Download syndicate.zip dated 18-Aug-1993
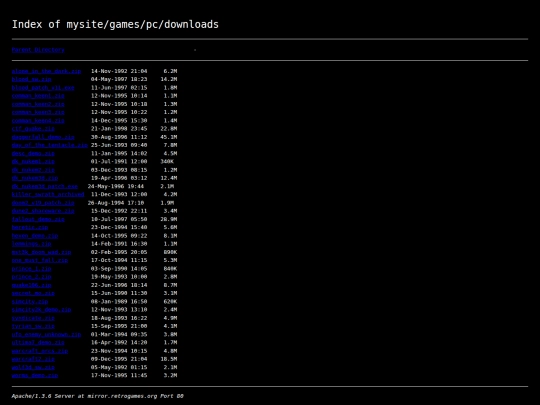 (33, 318)
